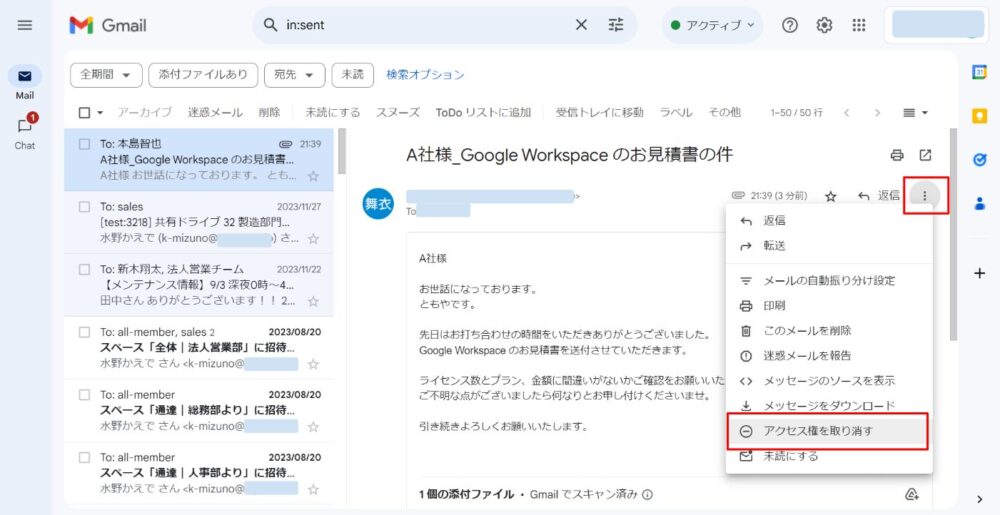Select checkbox for To: sales email
Screen dimensions: 1000x515
pos(84,207)
